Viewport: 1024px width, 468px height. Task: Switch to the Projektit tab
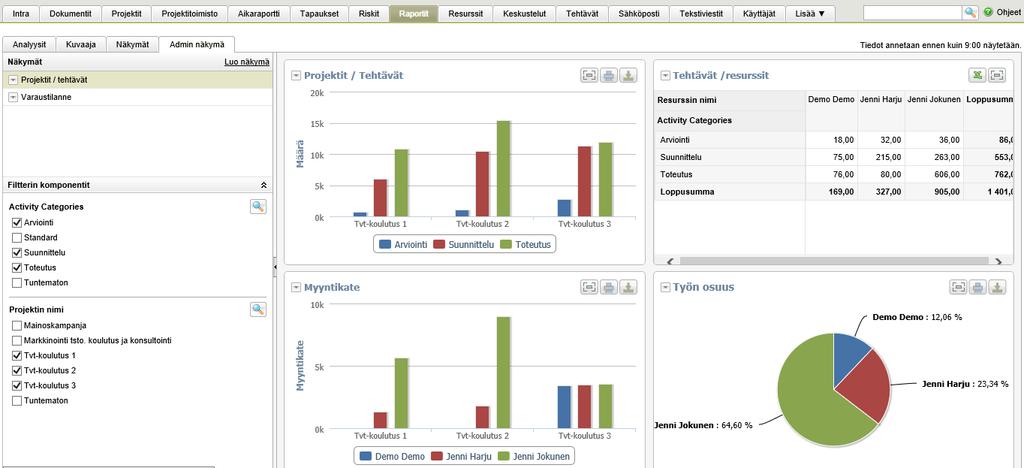coord(126,13)
